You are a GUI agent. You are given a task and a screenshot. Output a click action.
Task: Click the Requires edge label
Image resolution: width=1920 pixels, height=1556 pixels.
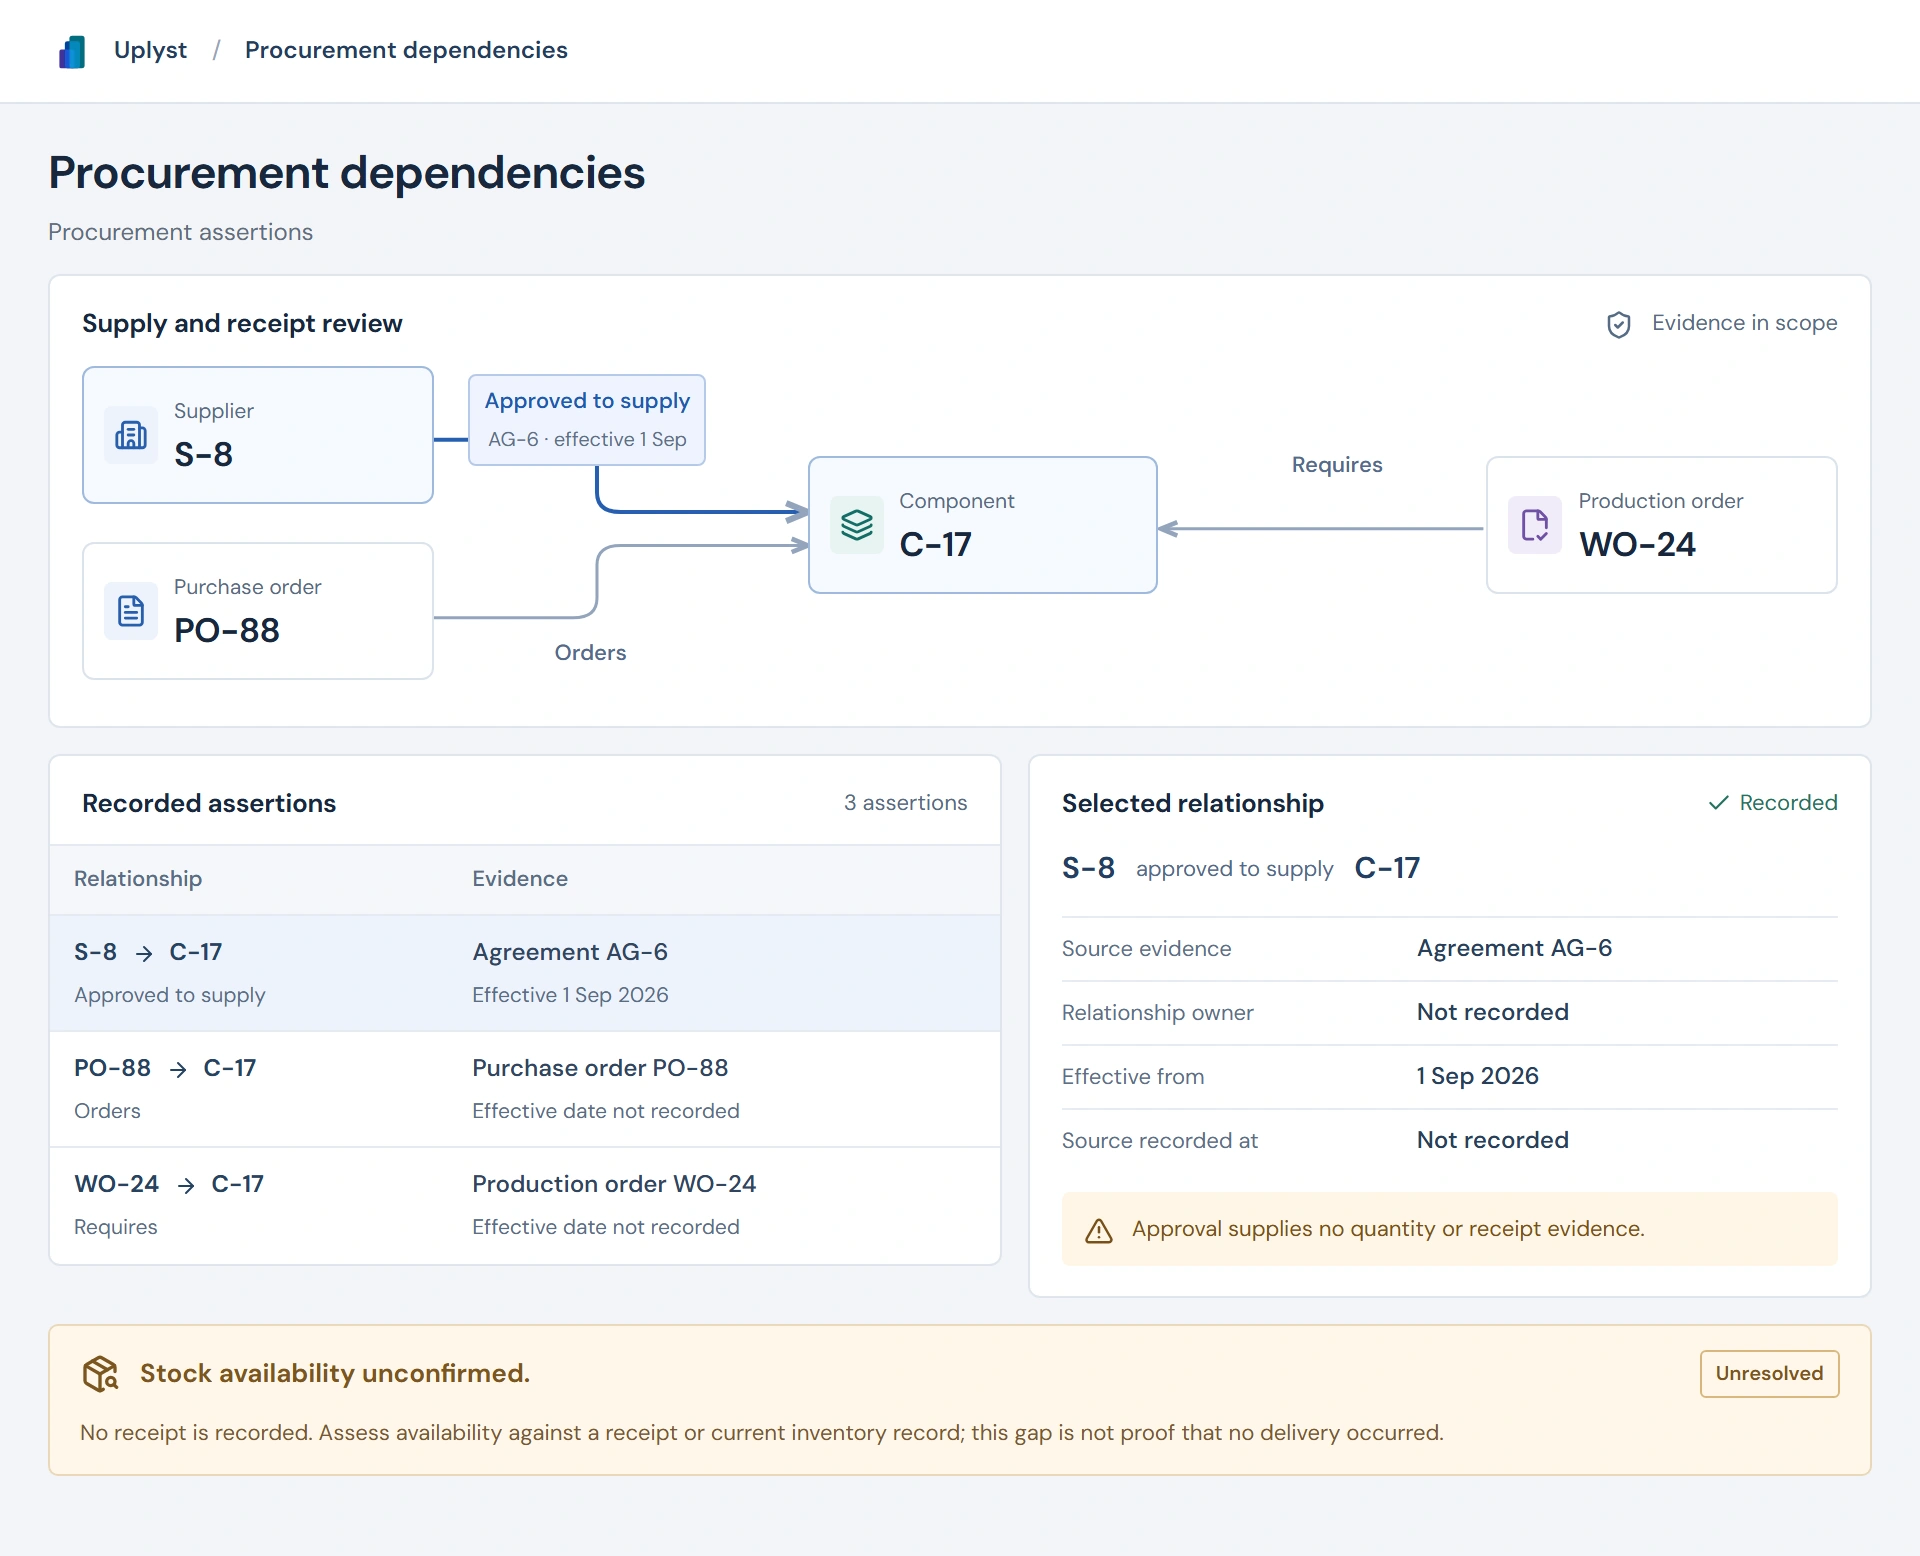[x=1337, y=465]
